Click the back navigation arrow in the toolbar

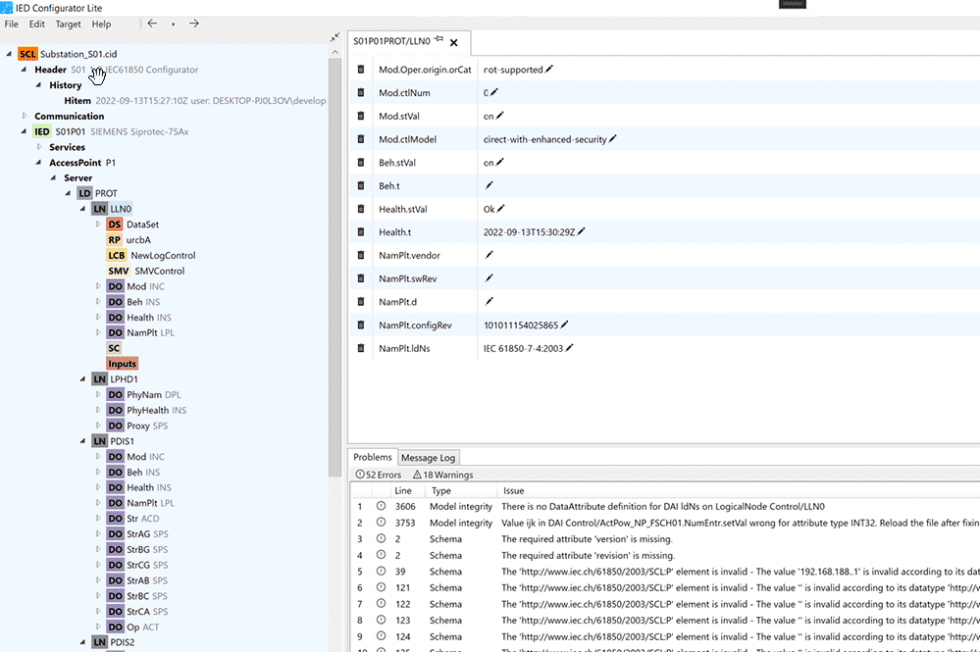pyautogui.click(x=152, y=23)
